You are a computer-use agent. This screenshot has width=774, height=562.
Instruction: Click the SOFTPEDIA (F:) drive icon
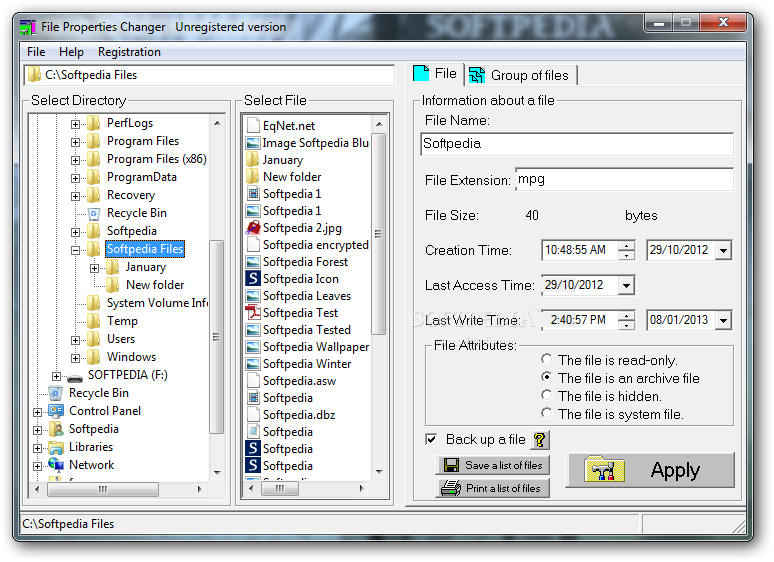[75, 378]
